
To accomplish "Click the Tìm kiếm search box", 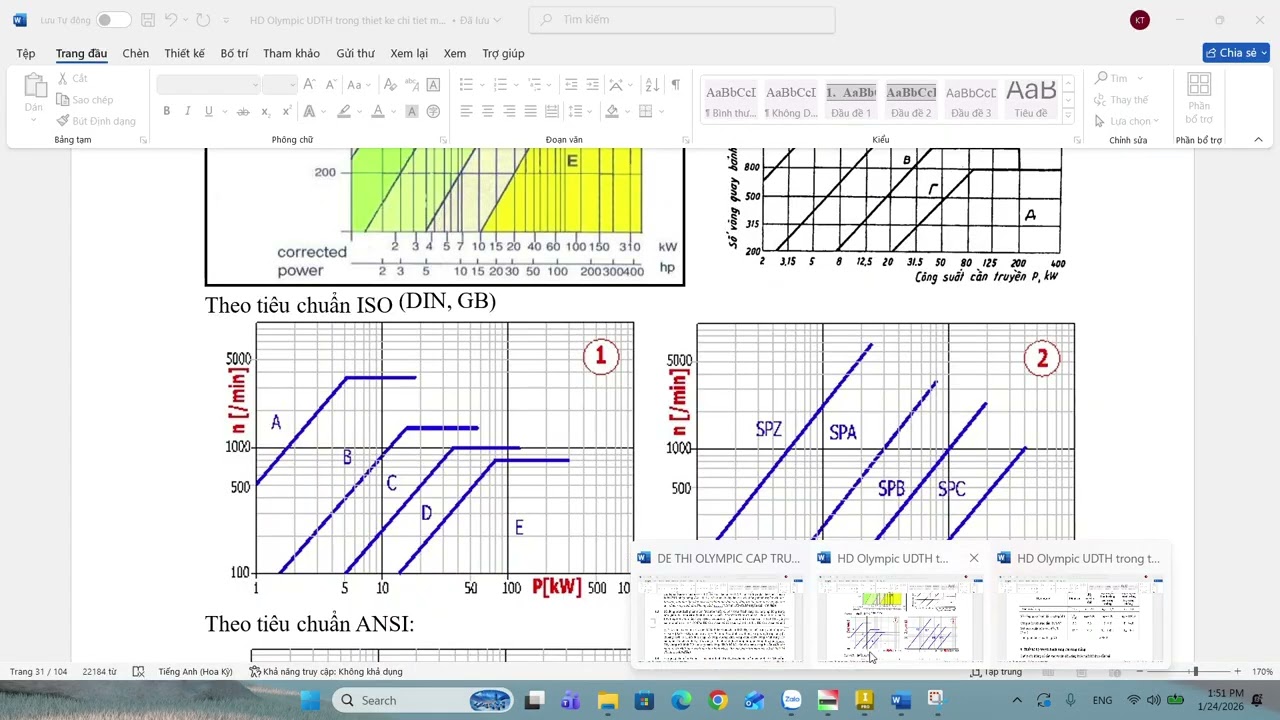I will 682,20.
